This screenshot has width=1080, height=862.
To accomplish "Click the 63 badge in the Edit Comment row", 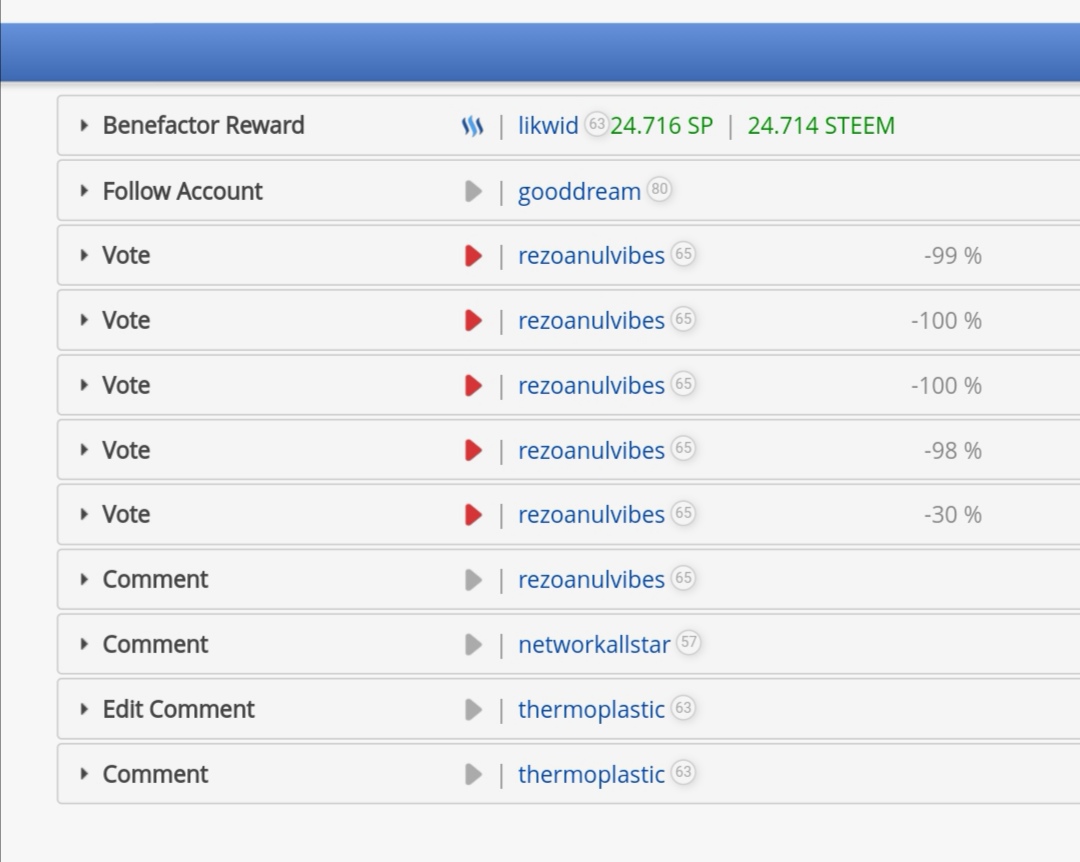I will coord(683,707).
